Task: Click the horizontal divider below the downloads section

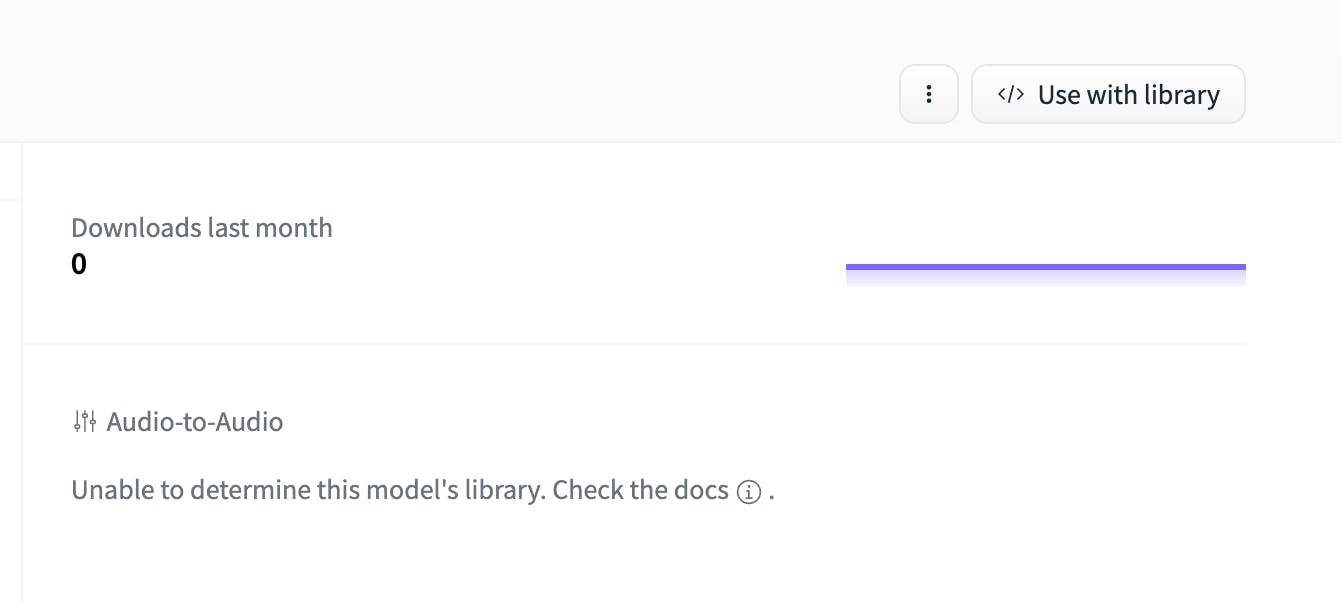Action: [634, 344]
